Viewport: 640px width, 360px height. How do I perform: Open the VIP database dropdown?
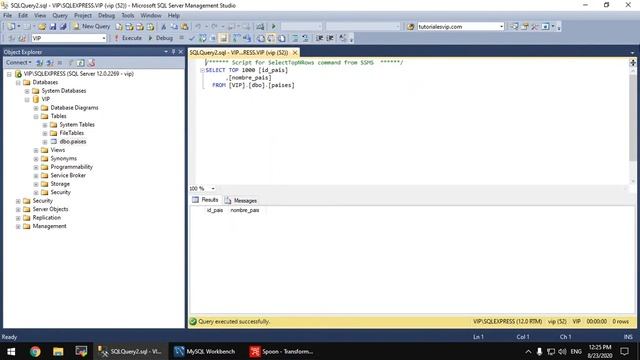point(104,38)
